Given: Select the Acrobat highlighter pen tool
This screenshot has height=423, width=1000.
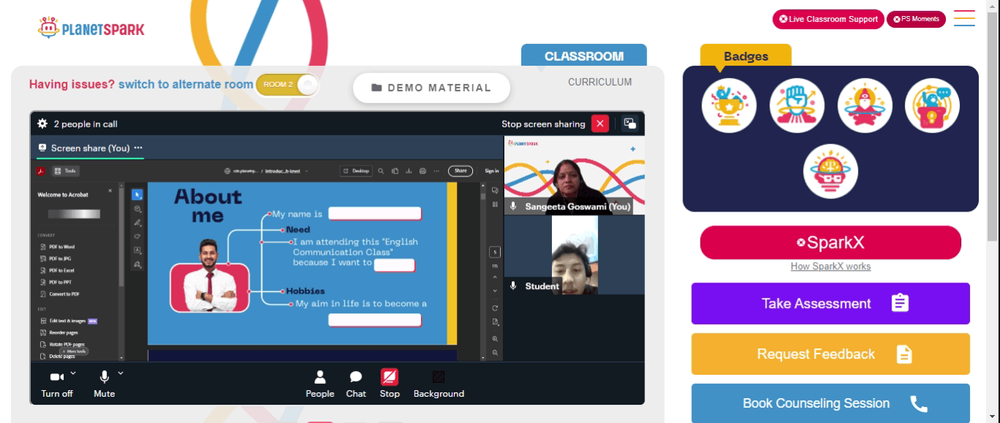Looking at the screenshot, I should click(x=137, y=223).
